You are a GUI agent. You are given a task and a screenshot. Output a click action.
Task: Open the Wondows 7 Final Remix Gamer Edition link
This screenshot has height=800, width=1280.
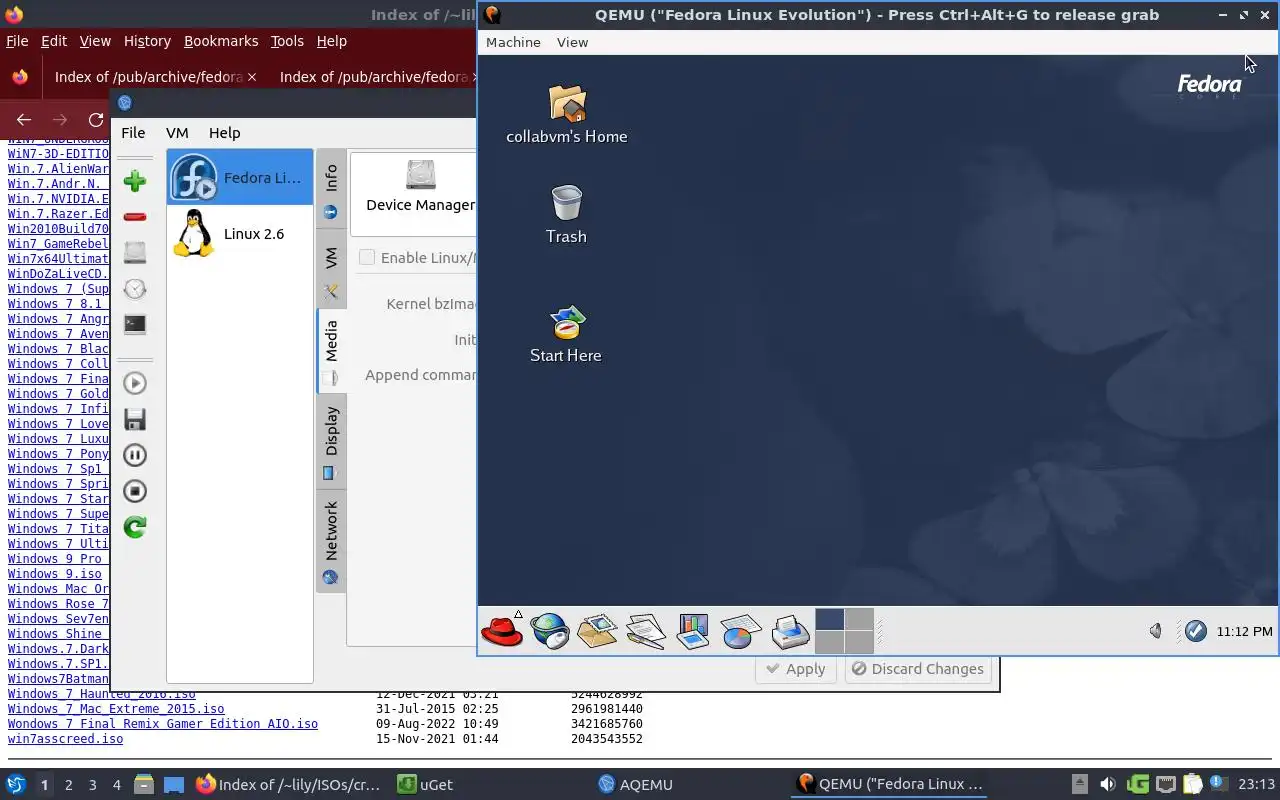click(x=163, y=724)
